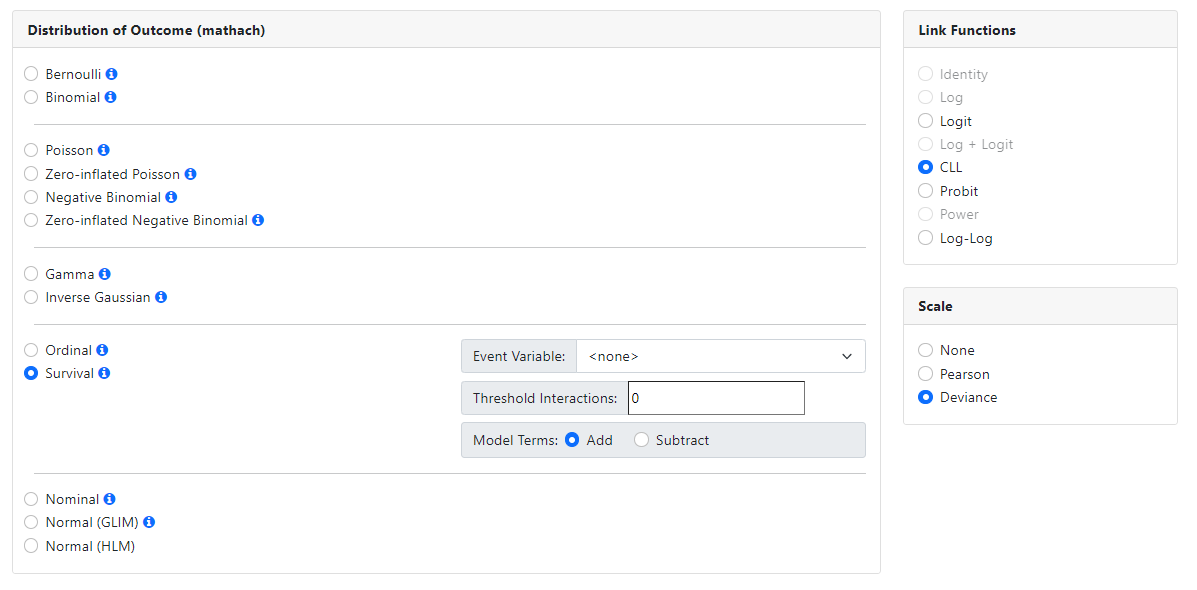Switch Model Terms to Subtract

pyautogui.click(x=641, y=440)
